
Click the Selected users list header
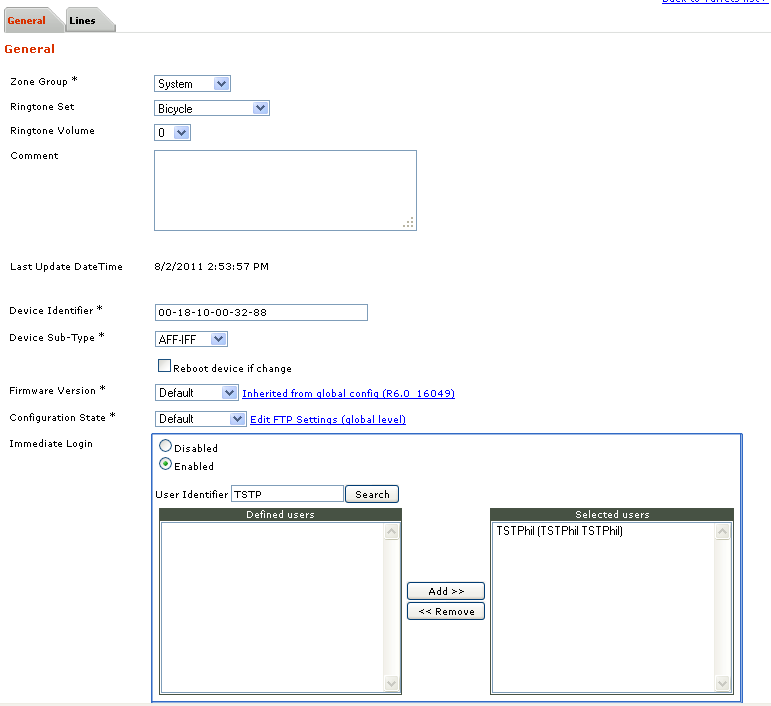pyautogui.click(x=612, y=515)
